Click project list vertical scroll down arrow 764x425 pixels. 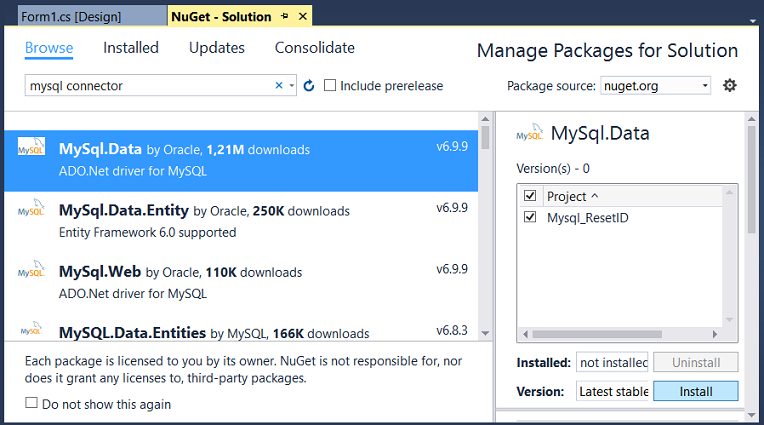tap(729, 320)
